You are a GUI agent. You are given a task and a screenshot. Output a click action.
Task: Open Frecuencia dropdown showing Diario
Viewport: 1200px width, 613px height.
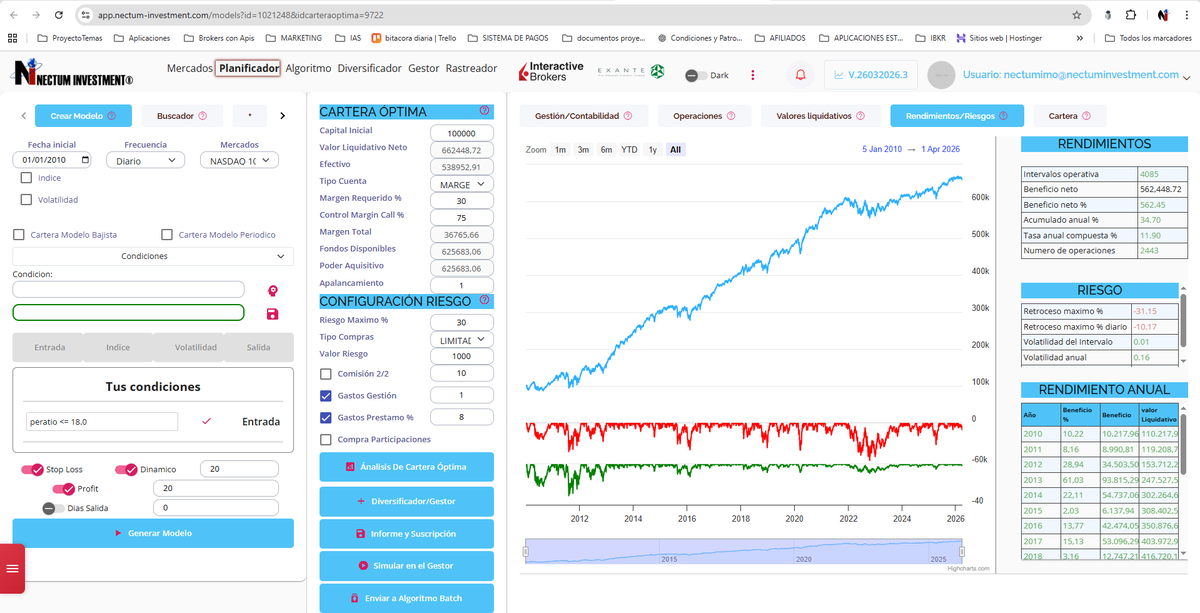[x=144, y=160]
